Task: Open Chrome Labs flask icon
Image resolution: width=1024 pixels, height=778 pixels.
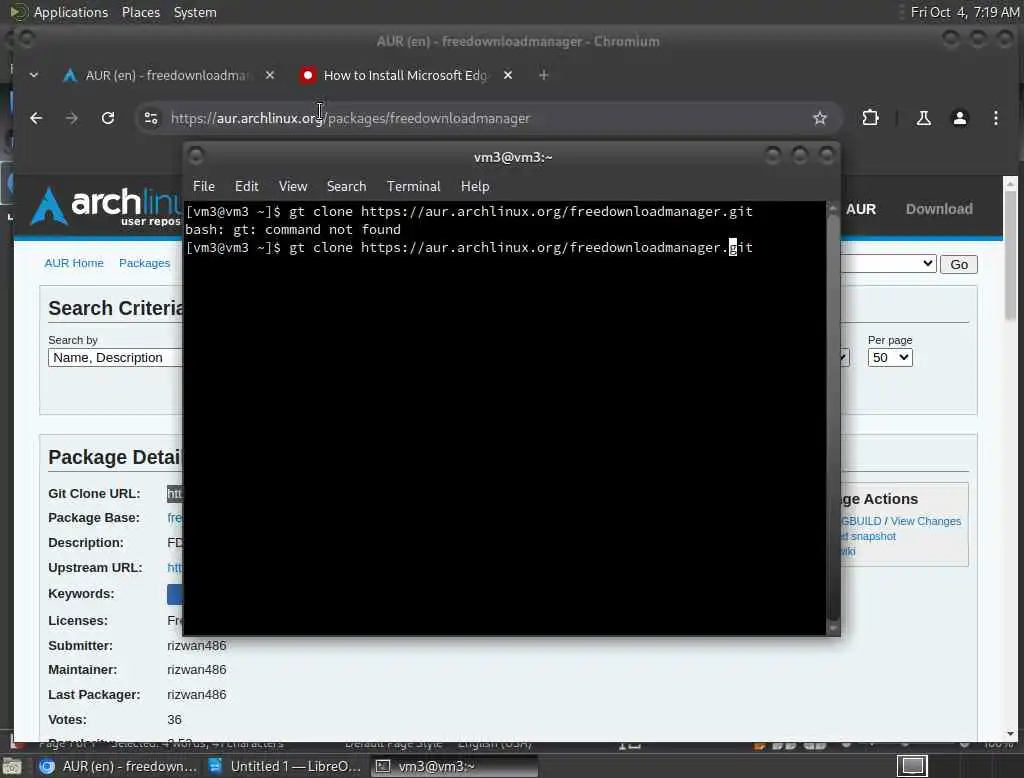Action: [x=923, y=118]
